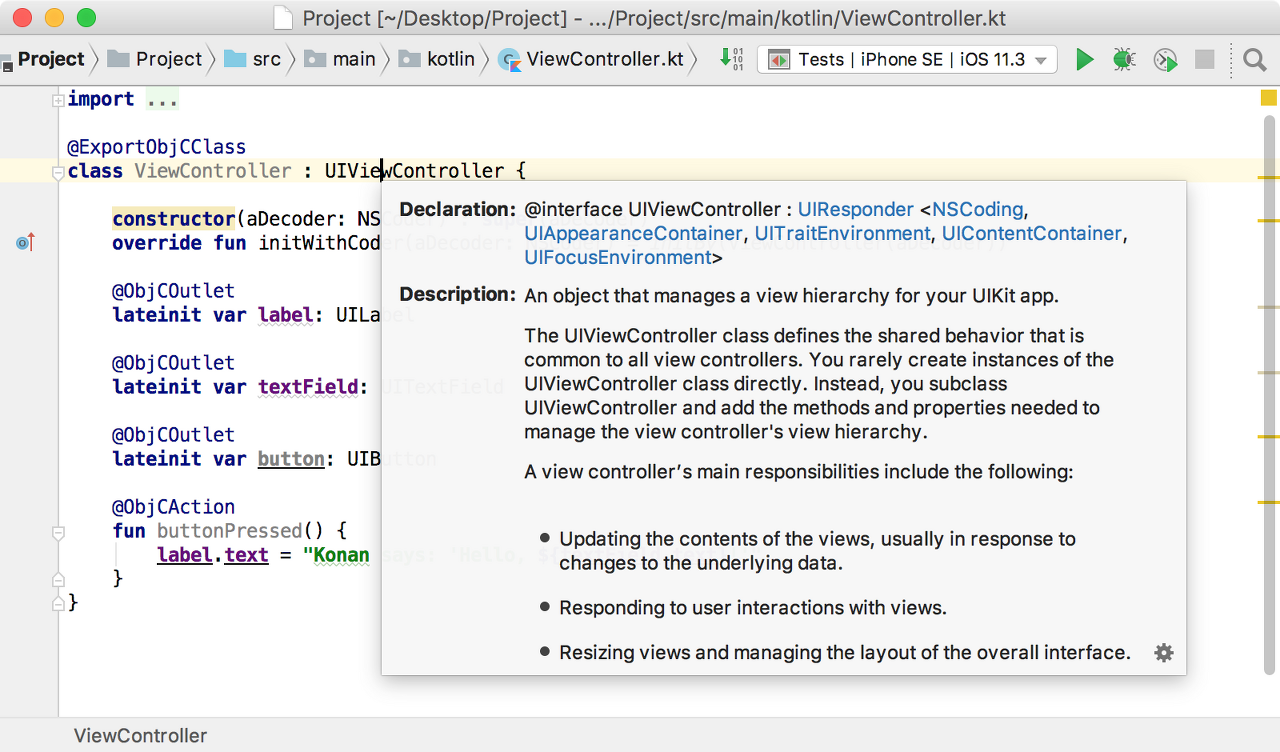The image size is (1280, 752).
Task: Open the Tests run configuration dropdown
Action: [907, 60]
